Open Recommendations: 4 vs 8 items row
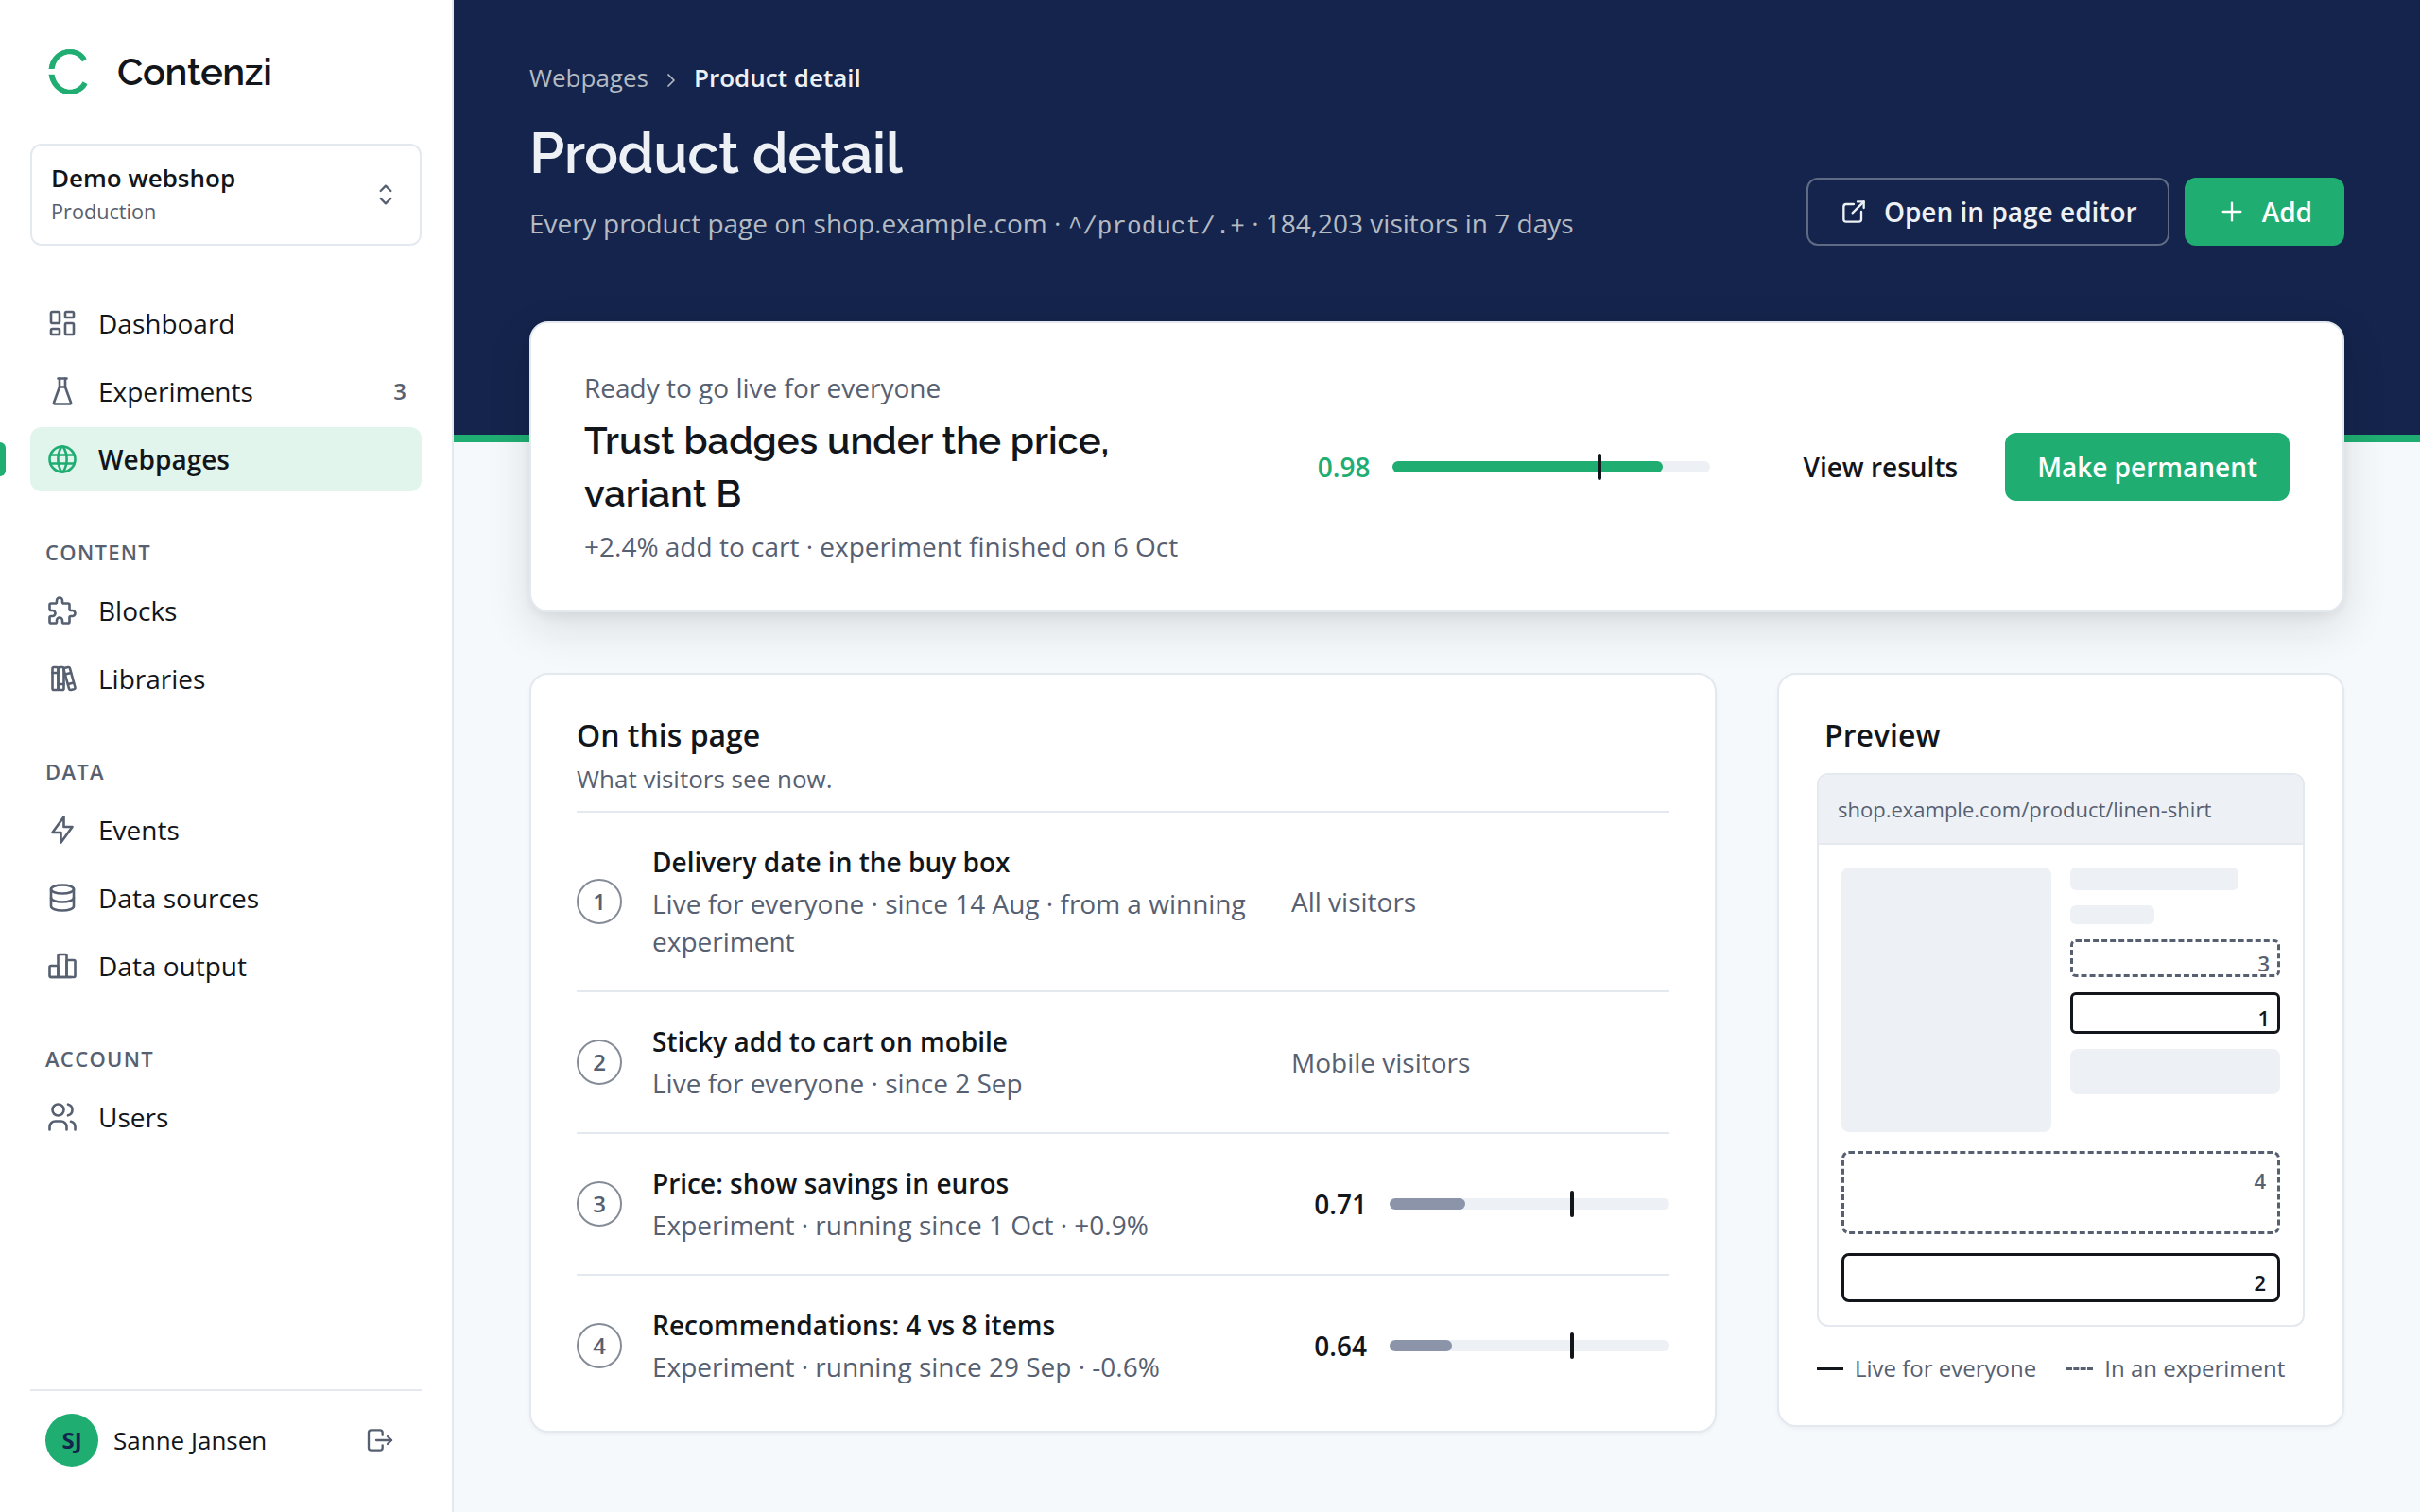The width and height of the screenshot is (2420, 1512). (x=1123, y=1346)
